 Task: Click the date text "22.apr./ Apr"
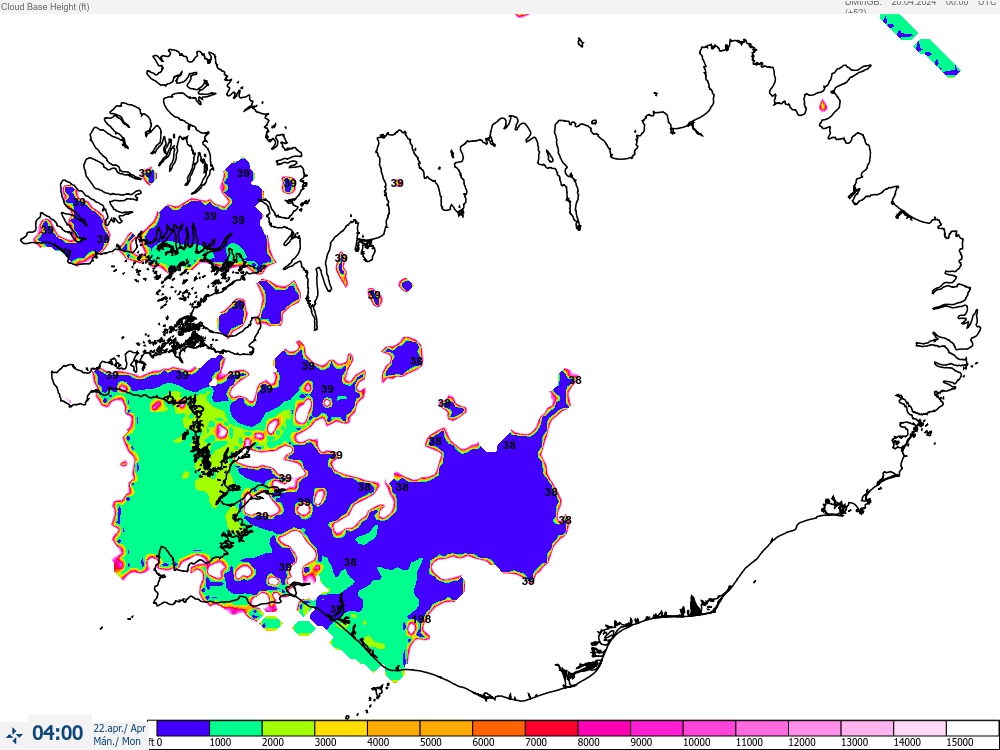point(119,728)
